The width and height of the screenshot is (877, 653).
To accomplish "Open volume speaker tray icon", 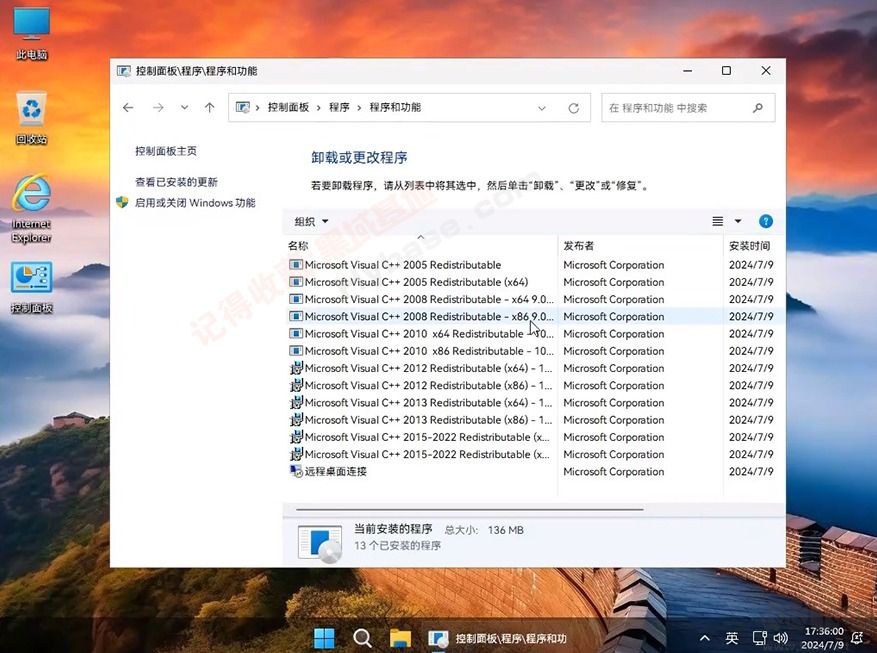I will pyautogui.click(x=781, y=638).
